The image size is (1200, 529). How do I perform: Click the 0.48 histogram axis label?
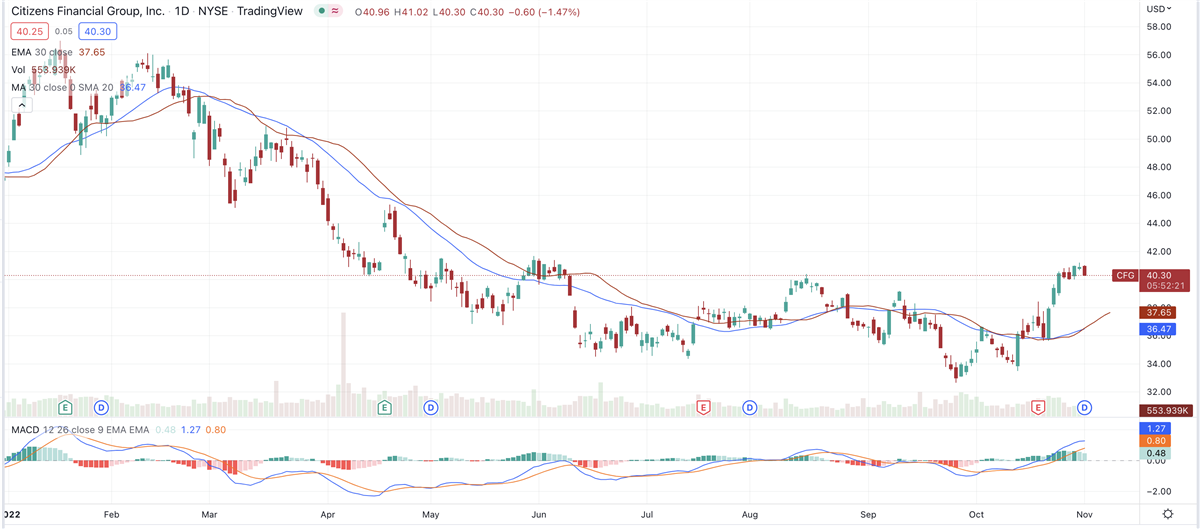pos(1155,452)
